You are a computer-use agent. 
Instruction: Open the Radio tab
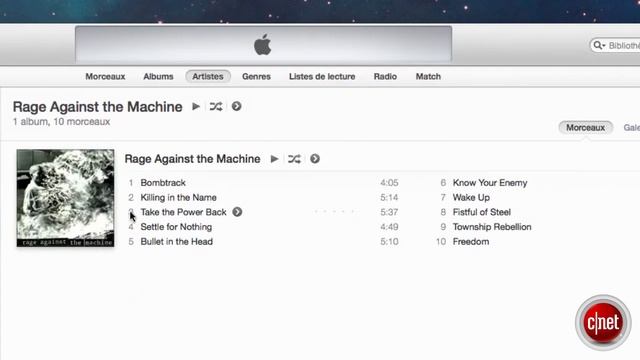pyautogui.click(x=385, y=76)
